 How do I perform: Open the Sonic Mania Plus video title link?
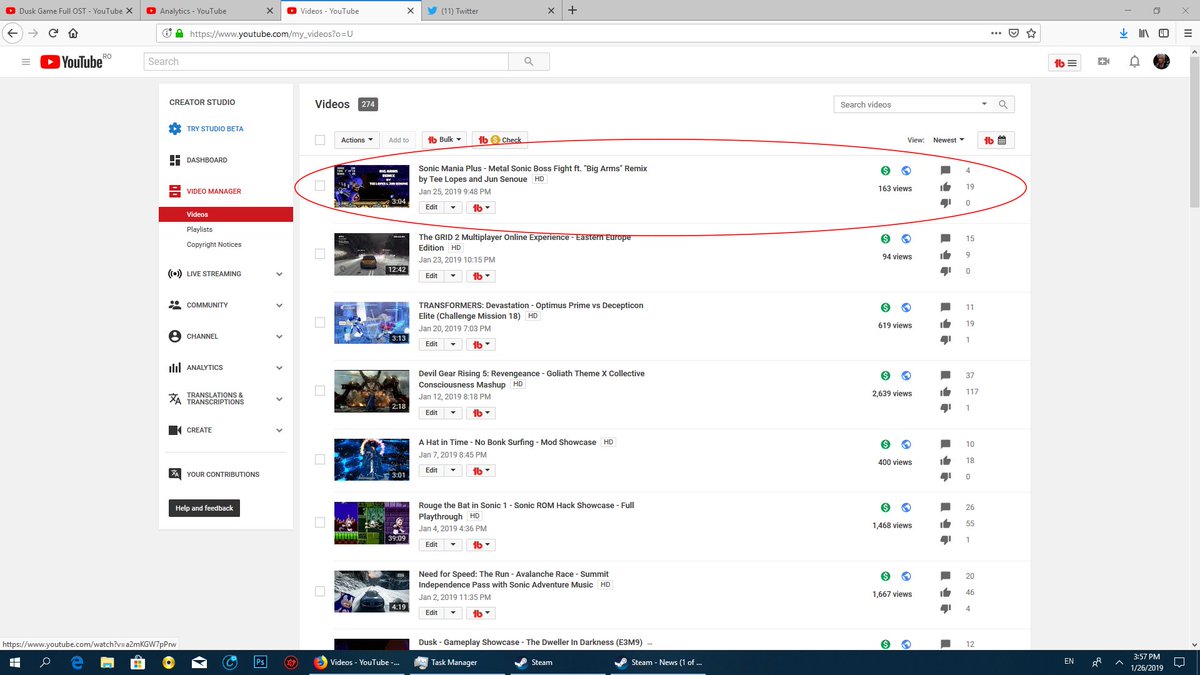tap(533, 174)
